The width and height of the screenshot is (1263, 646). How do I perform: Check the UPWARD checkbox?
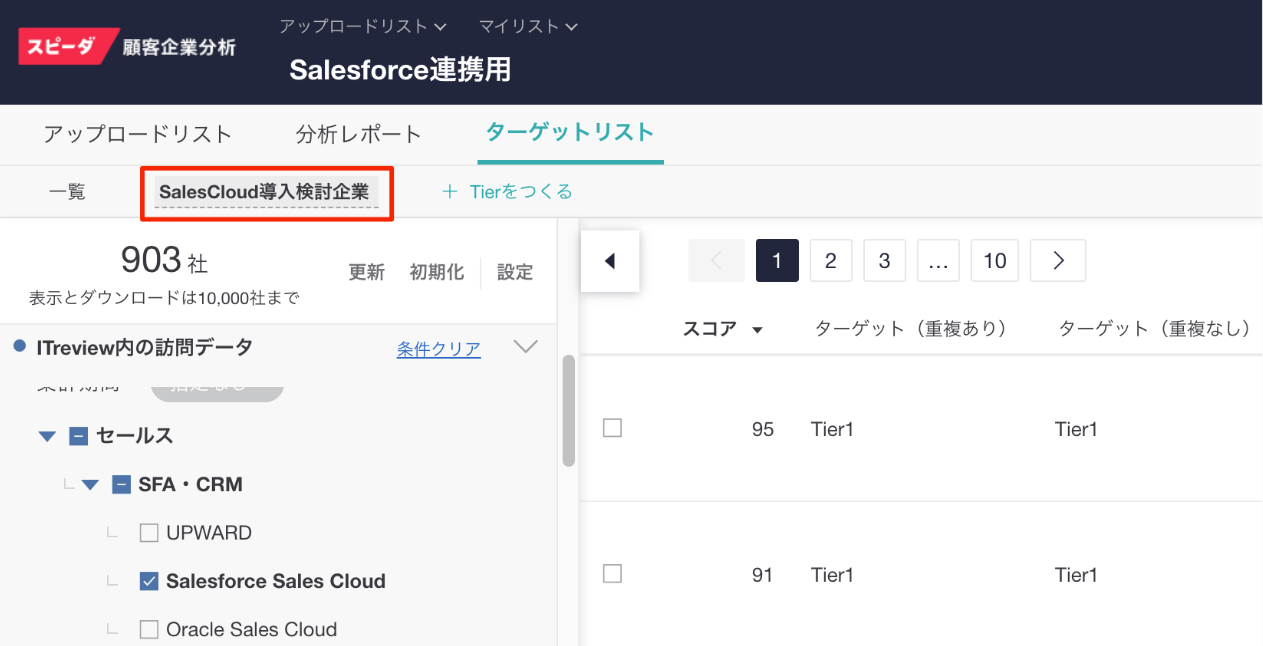[149, 533]
